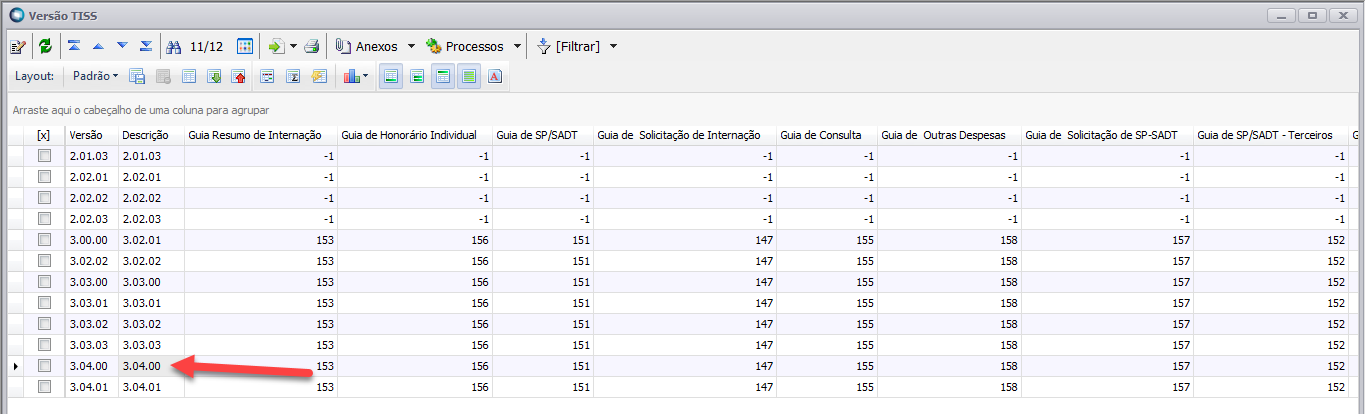
Task: Open search with the binoculars icon
Action: coord(174,46)
